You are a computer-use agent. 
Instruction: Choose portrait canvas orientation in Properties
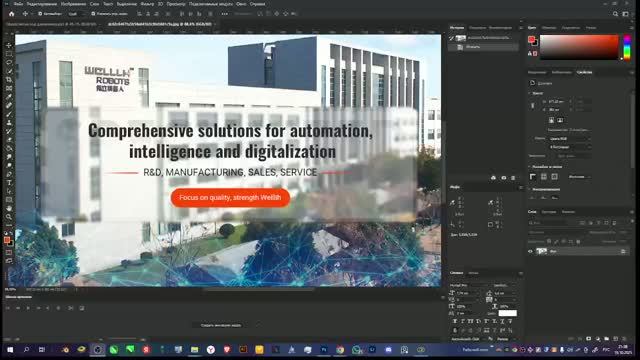click(551, 120)
